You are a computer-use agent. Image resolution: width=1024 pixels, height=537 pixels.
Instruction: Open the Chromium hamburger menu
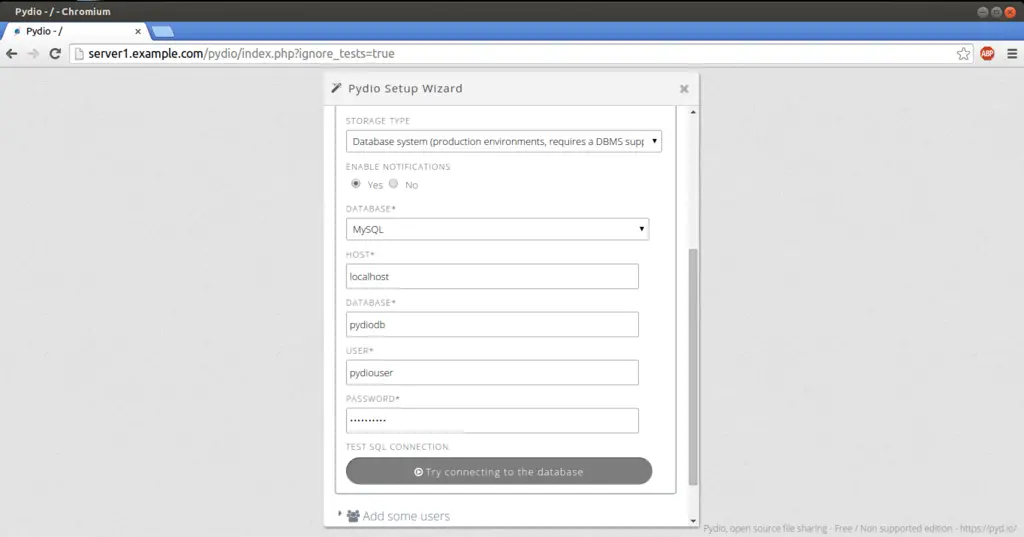1012,54
